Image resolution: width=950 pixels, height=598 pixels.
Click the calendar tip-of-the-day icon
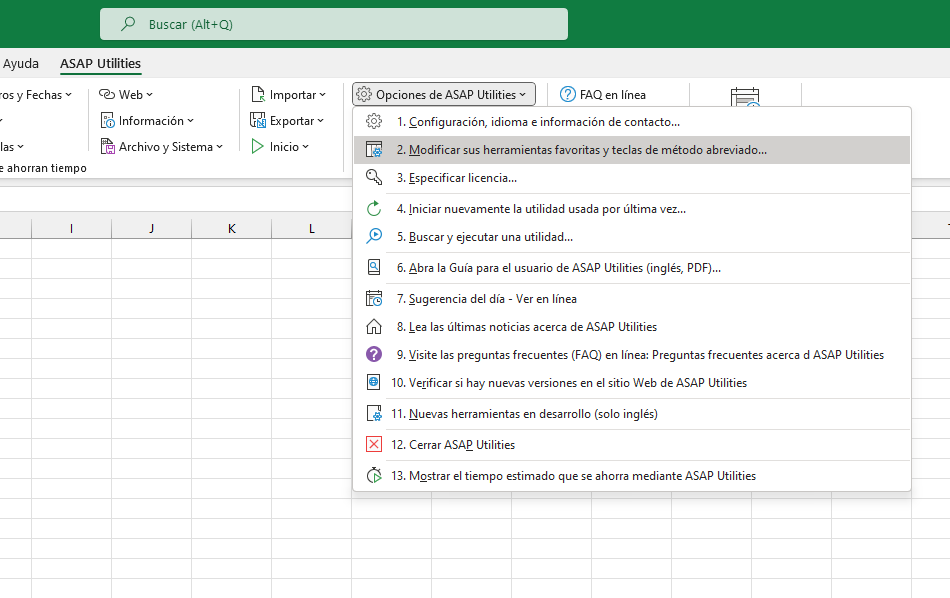coord(374,299)
